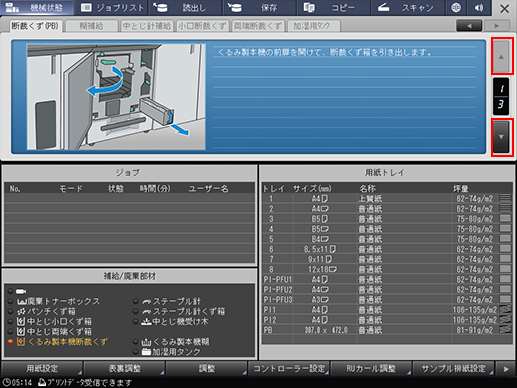This screenshot has height=388, width=517.
Task: Click the ステープル針くず箱 icon
Action: 147,312
